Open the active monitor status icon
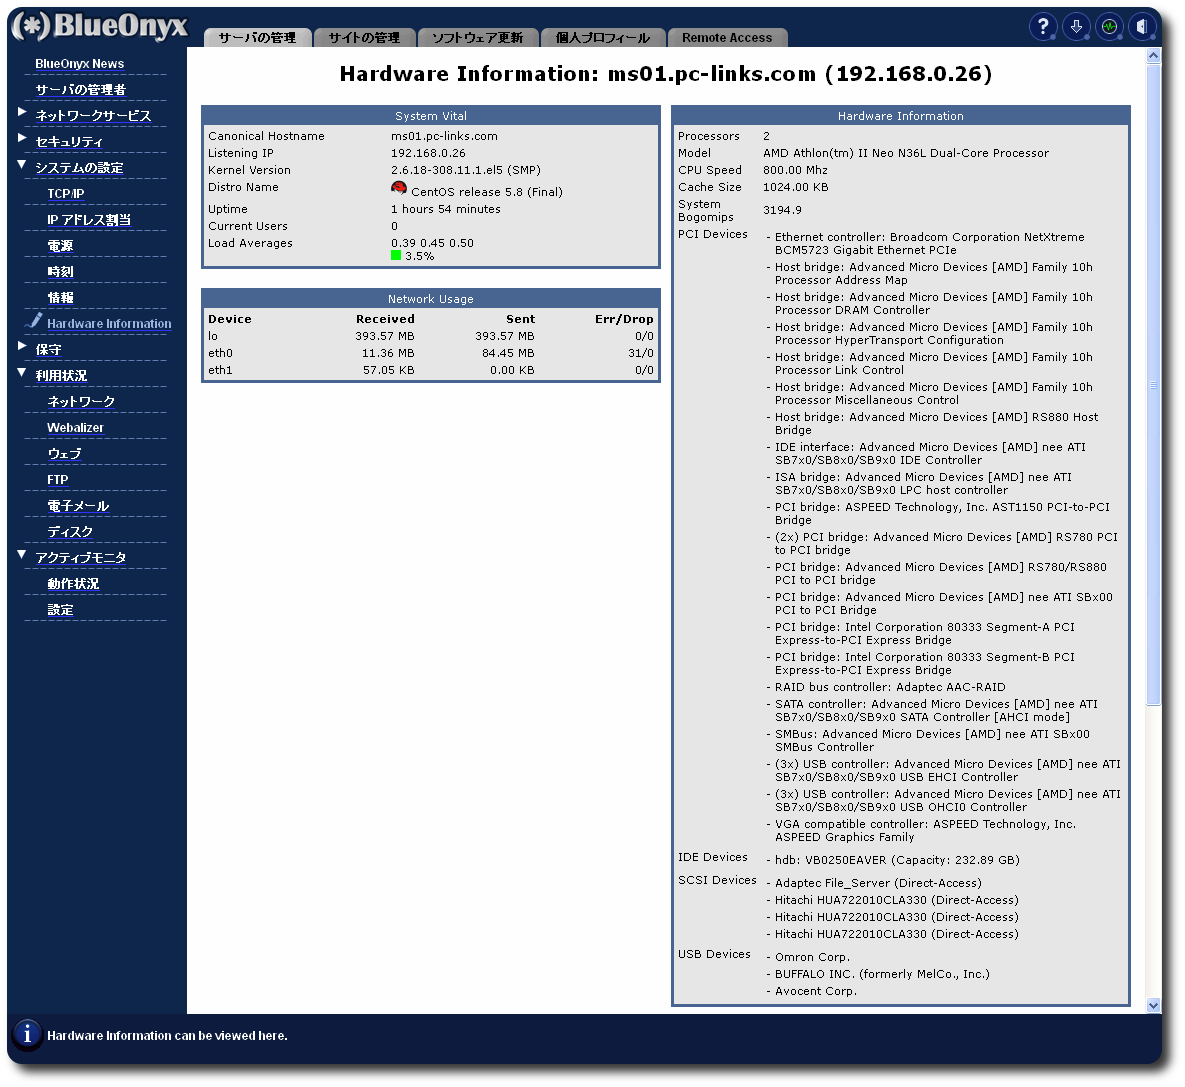 pyautogui.click(x=1109, y=27)
